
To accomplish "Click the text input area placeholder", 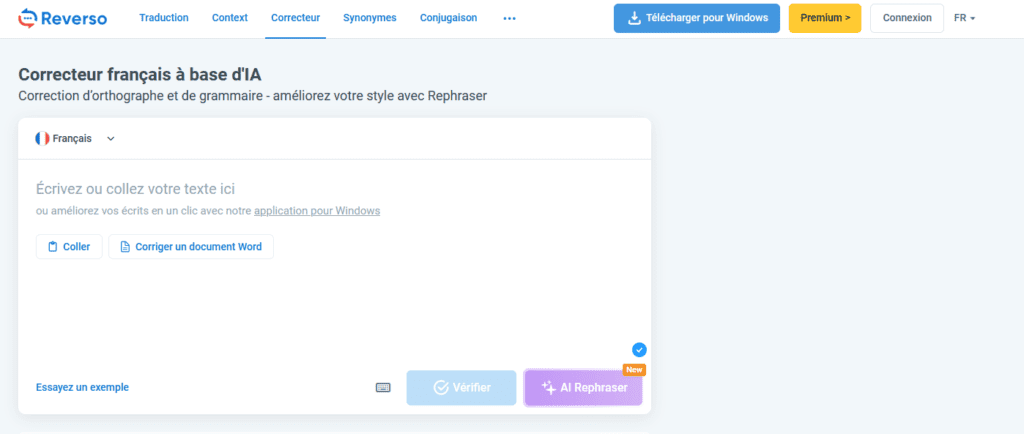I will (x=135, y=189).
